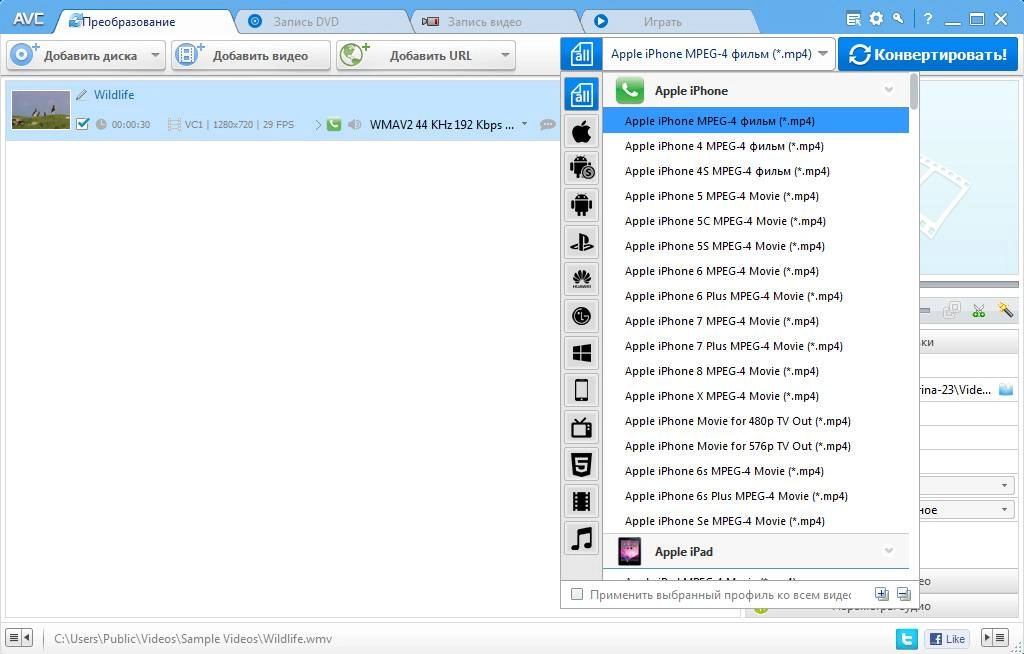Select Apple iPhone 7 Plus MPEG-4 Movie
The width and height of the screenshot is (1024, 654).
[756, 346]
